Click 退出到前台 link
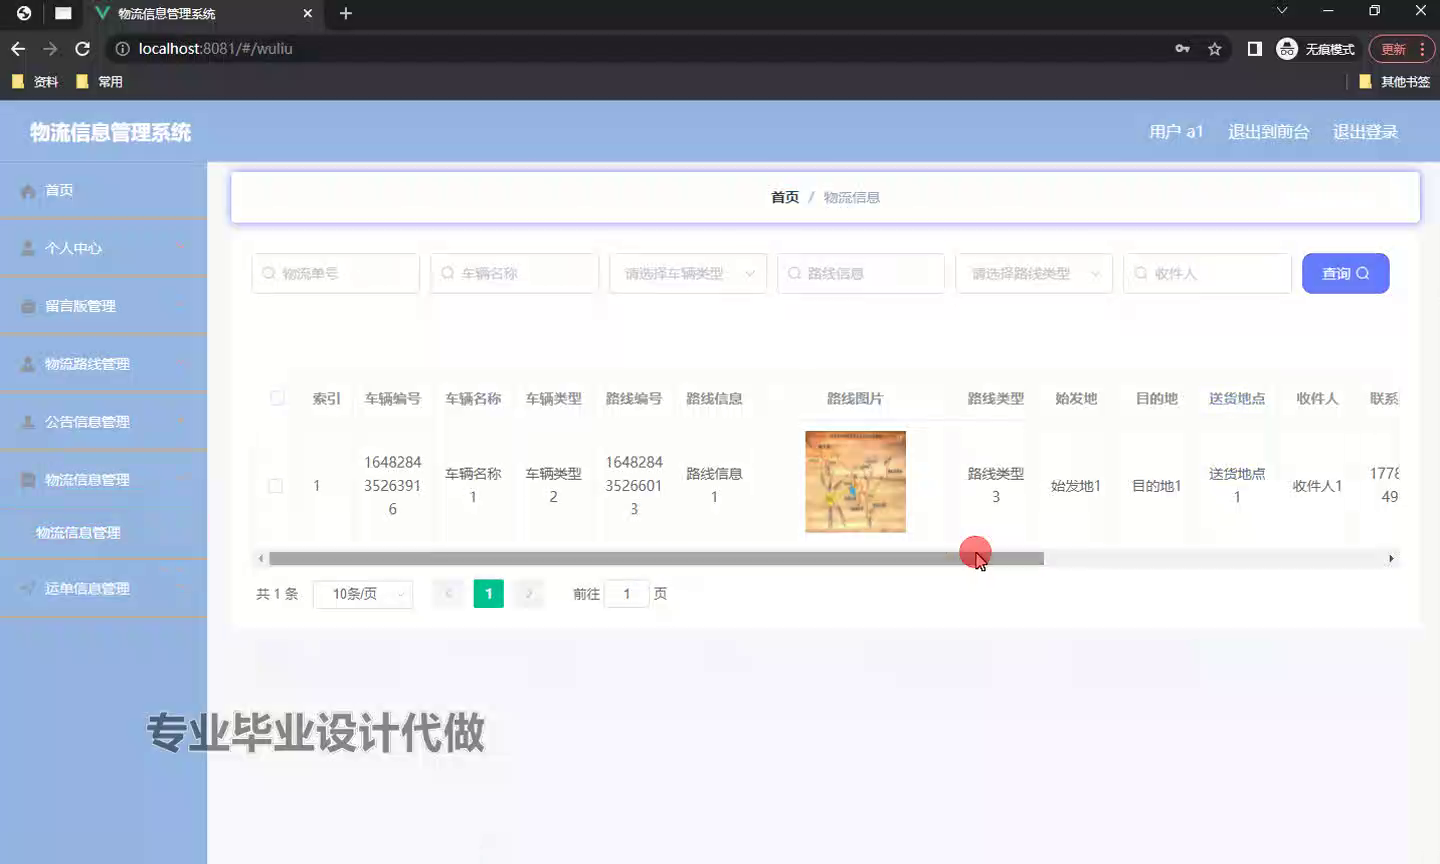The image size is (1440, 864). [x=1268, y=132]
